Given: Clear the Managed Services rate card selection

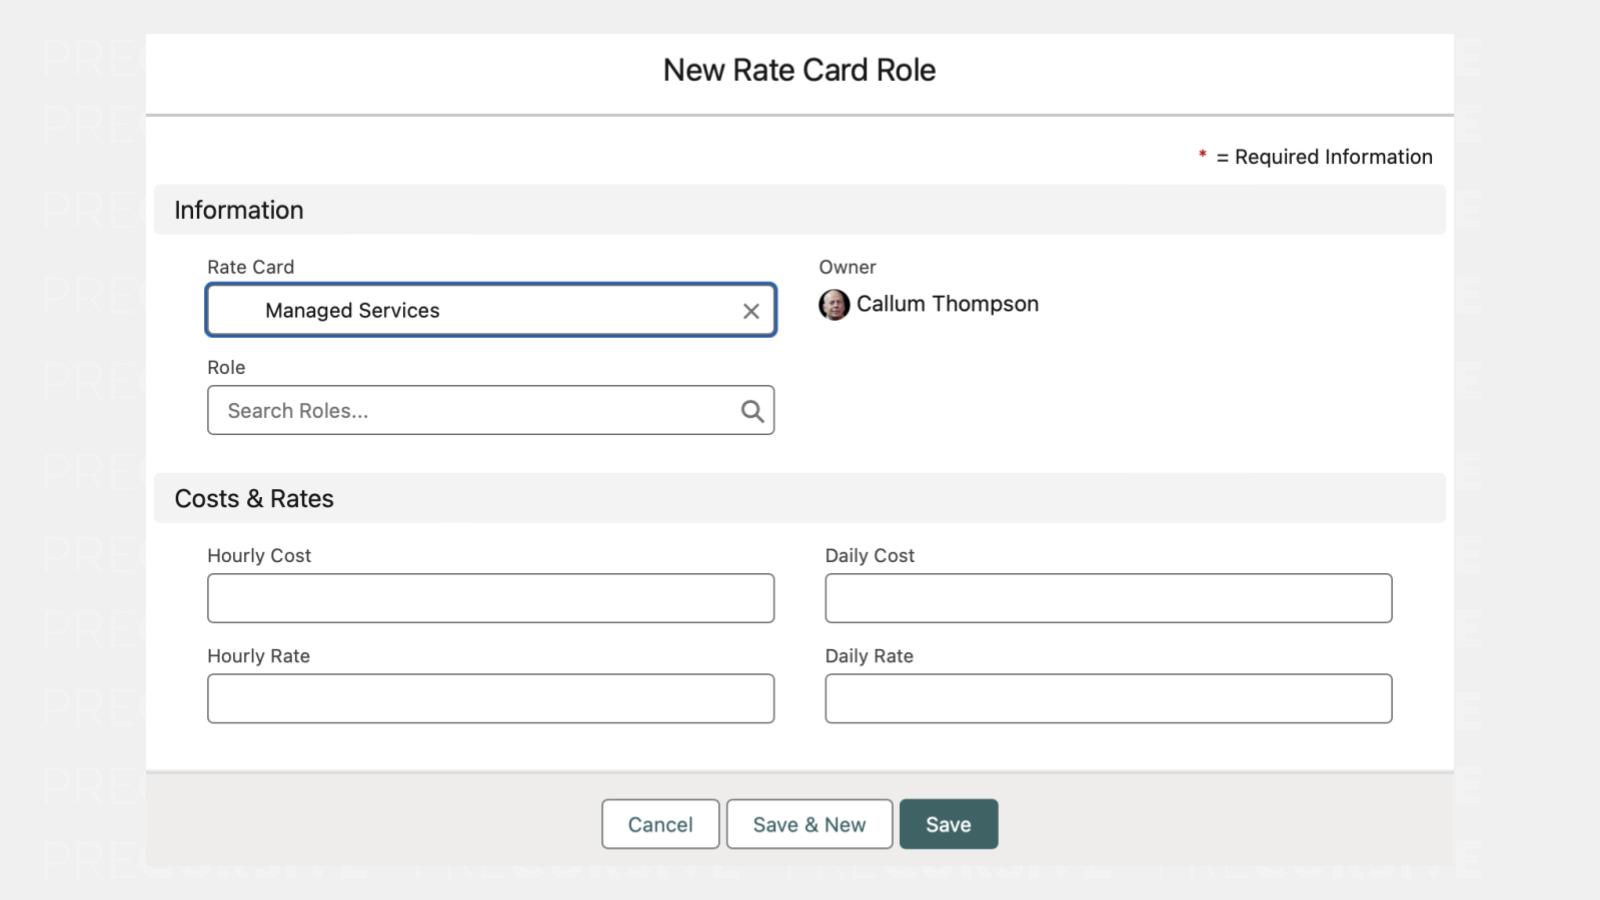Looking at the screenshot, I should (x=751, y=311).
